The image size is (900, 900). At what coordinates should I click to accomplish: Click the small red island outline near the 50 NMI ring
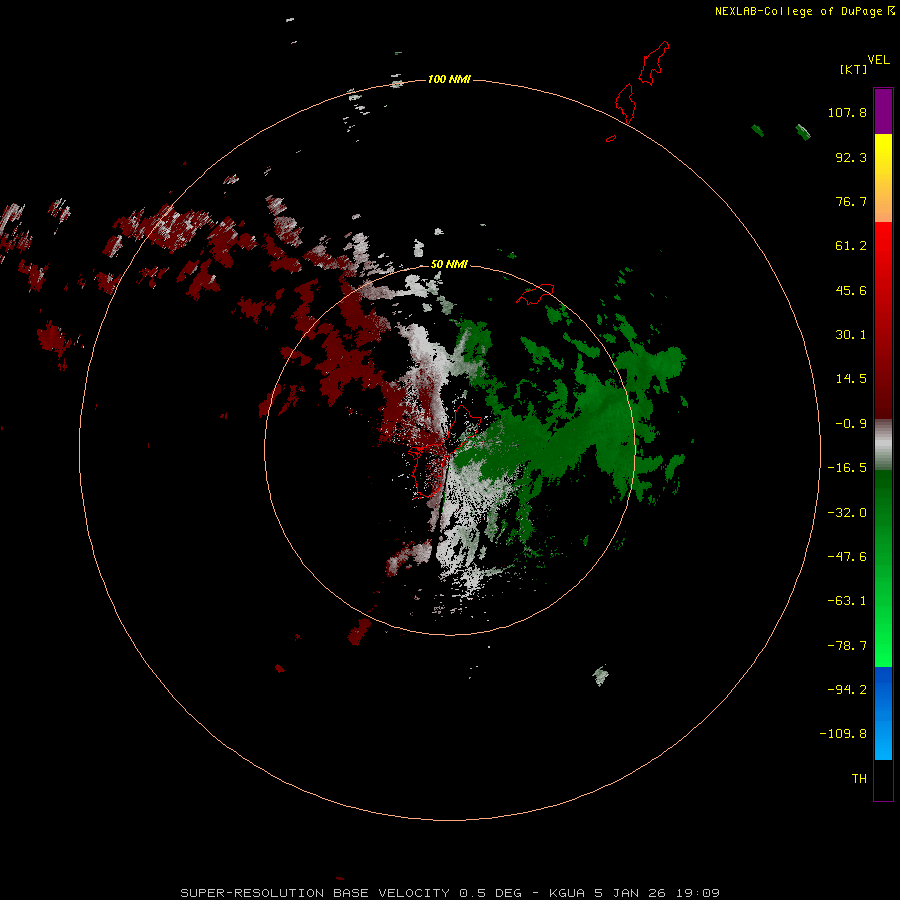click(x=535, y=293)
